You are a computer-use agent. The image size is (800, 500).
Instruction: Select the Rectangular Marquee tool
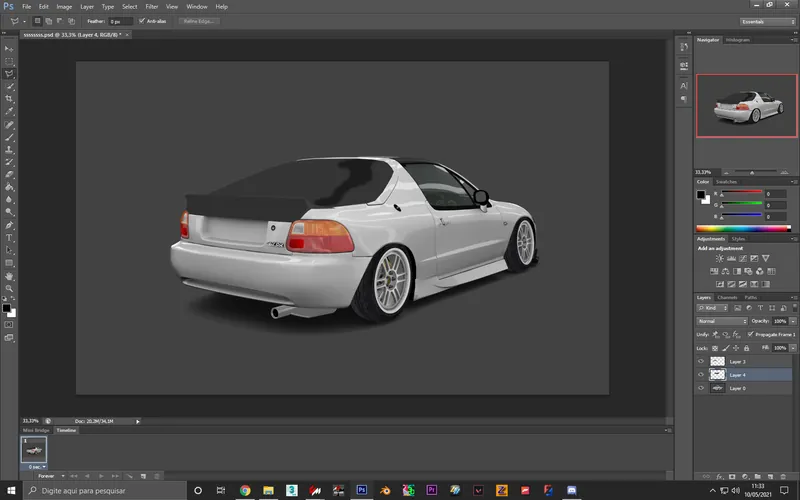(9, 61)
